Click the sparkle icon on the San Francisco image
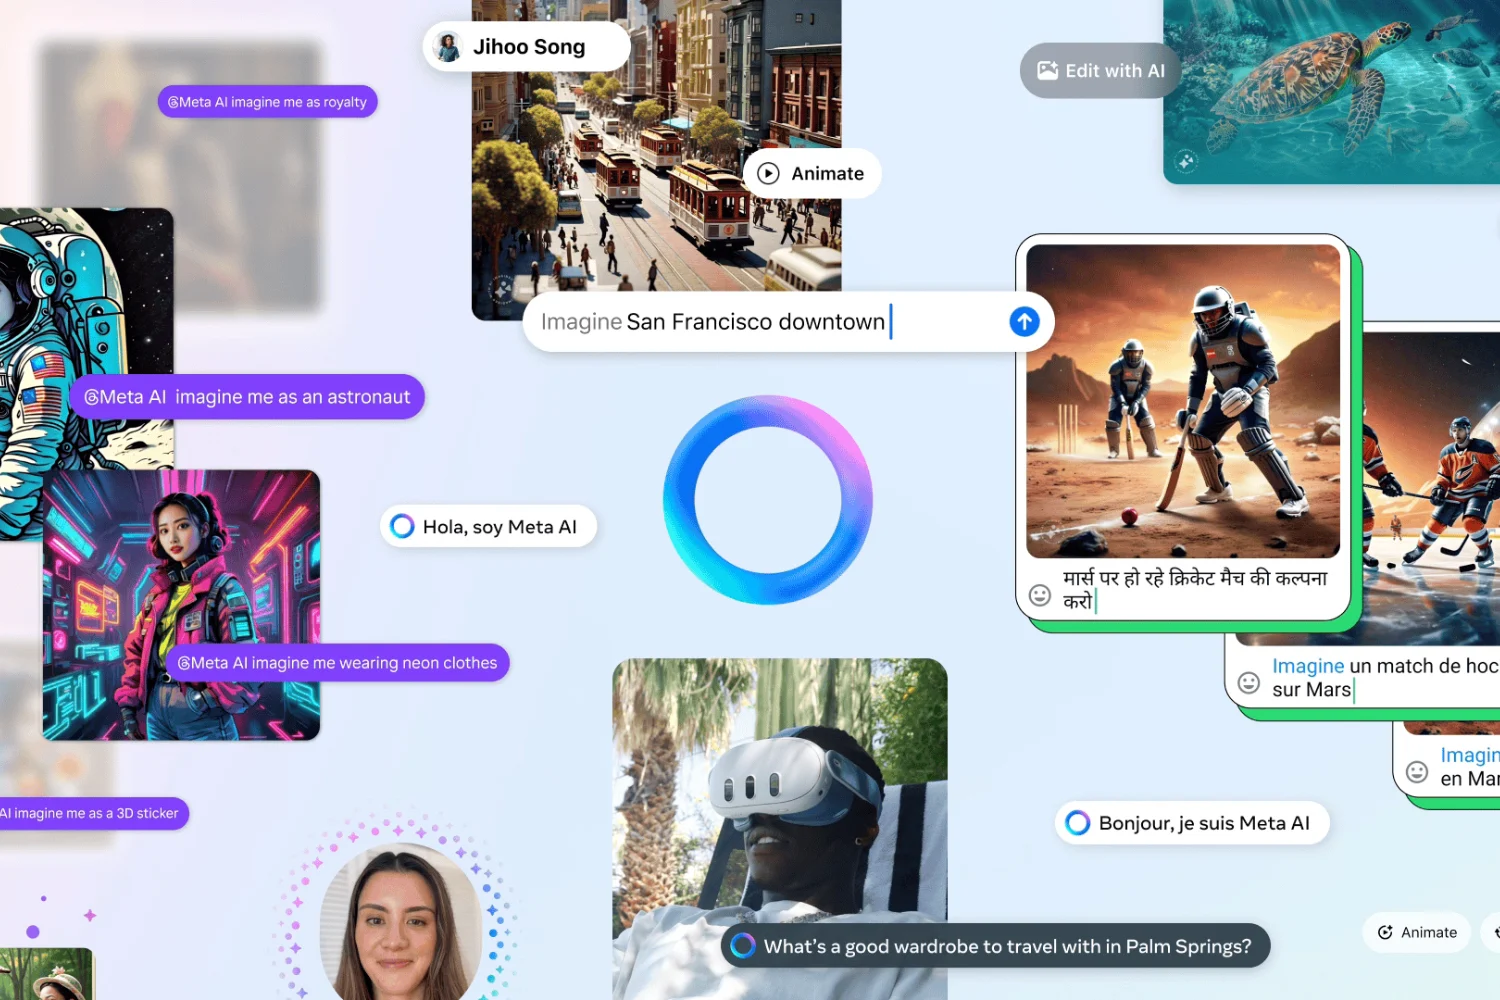The width and height of the screenshot is (1500, 1000). [x=502, y=290]
